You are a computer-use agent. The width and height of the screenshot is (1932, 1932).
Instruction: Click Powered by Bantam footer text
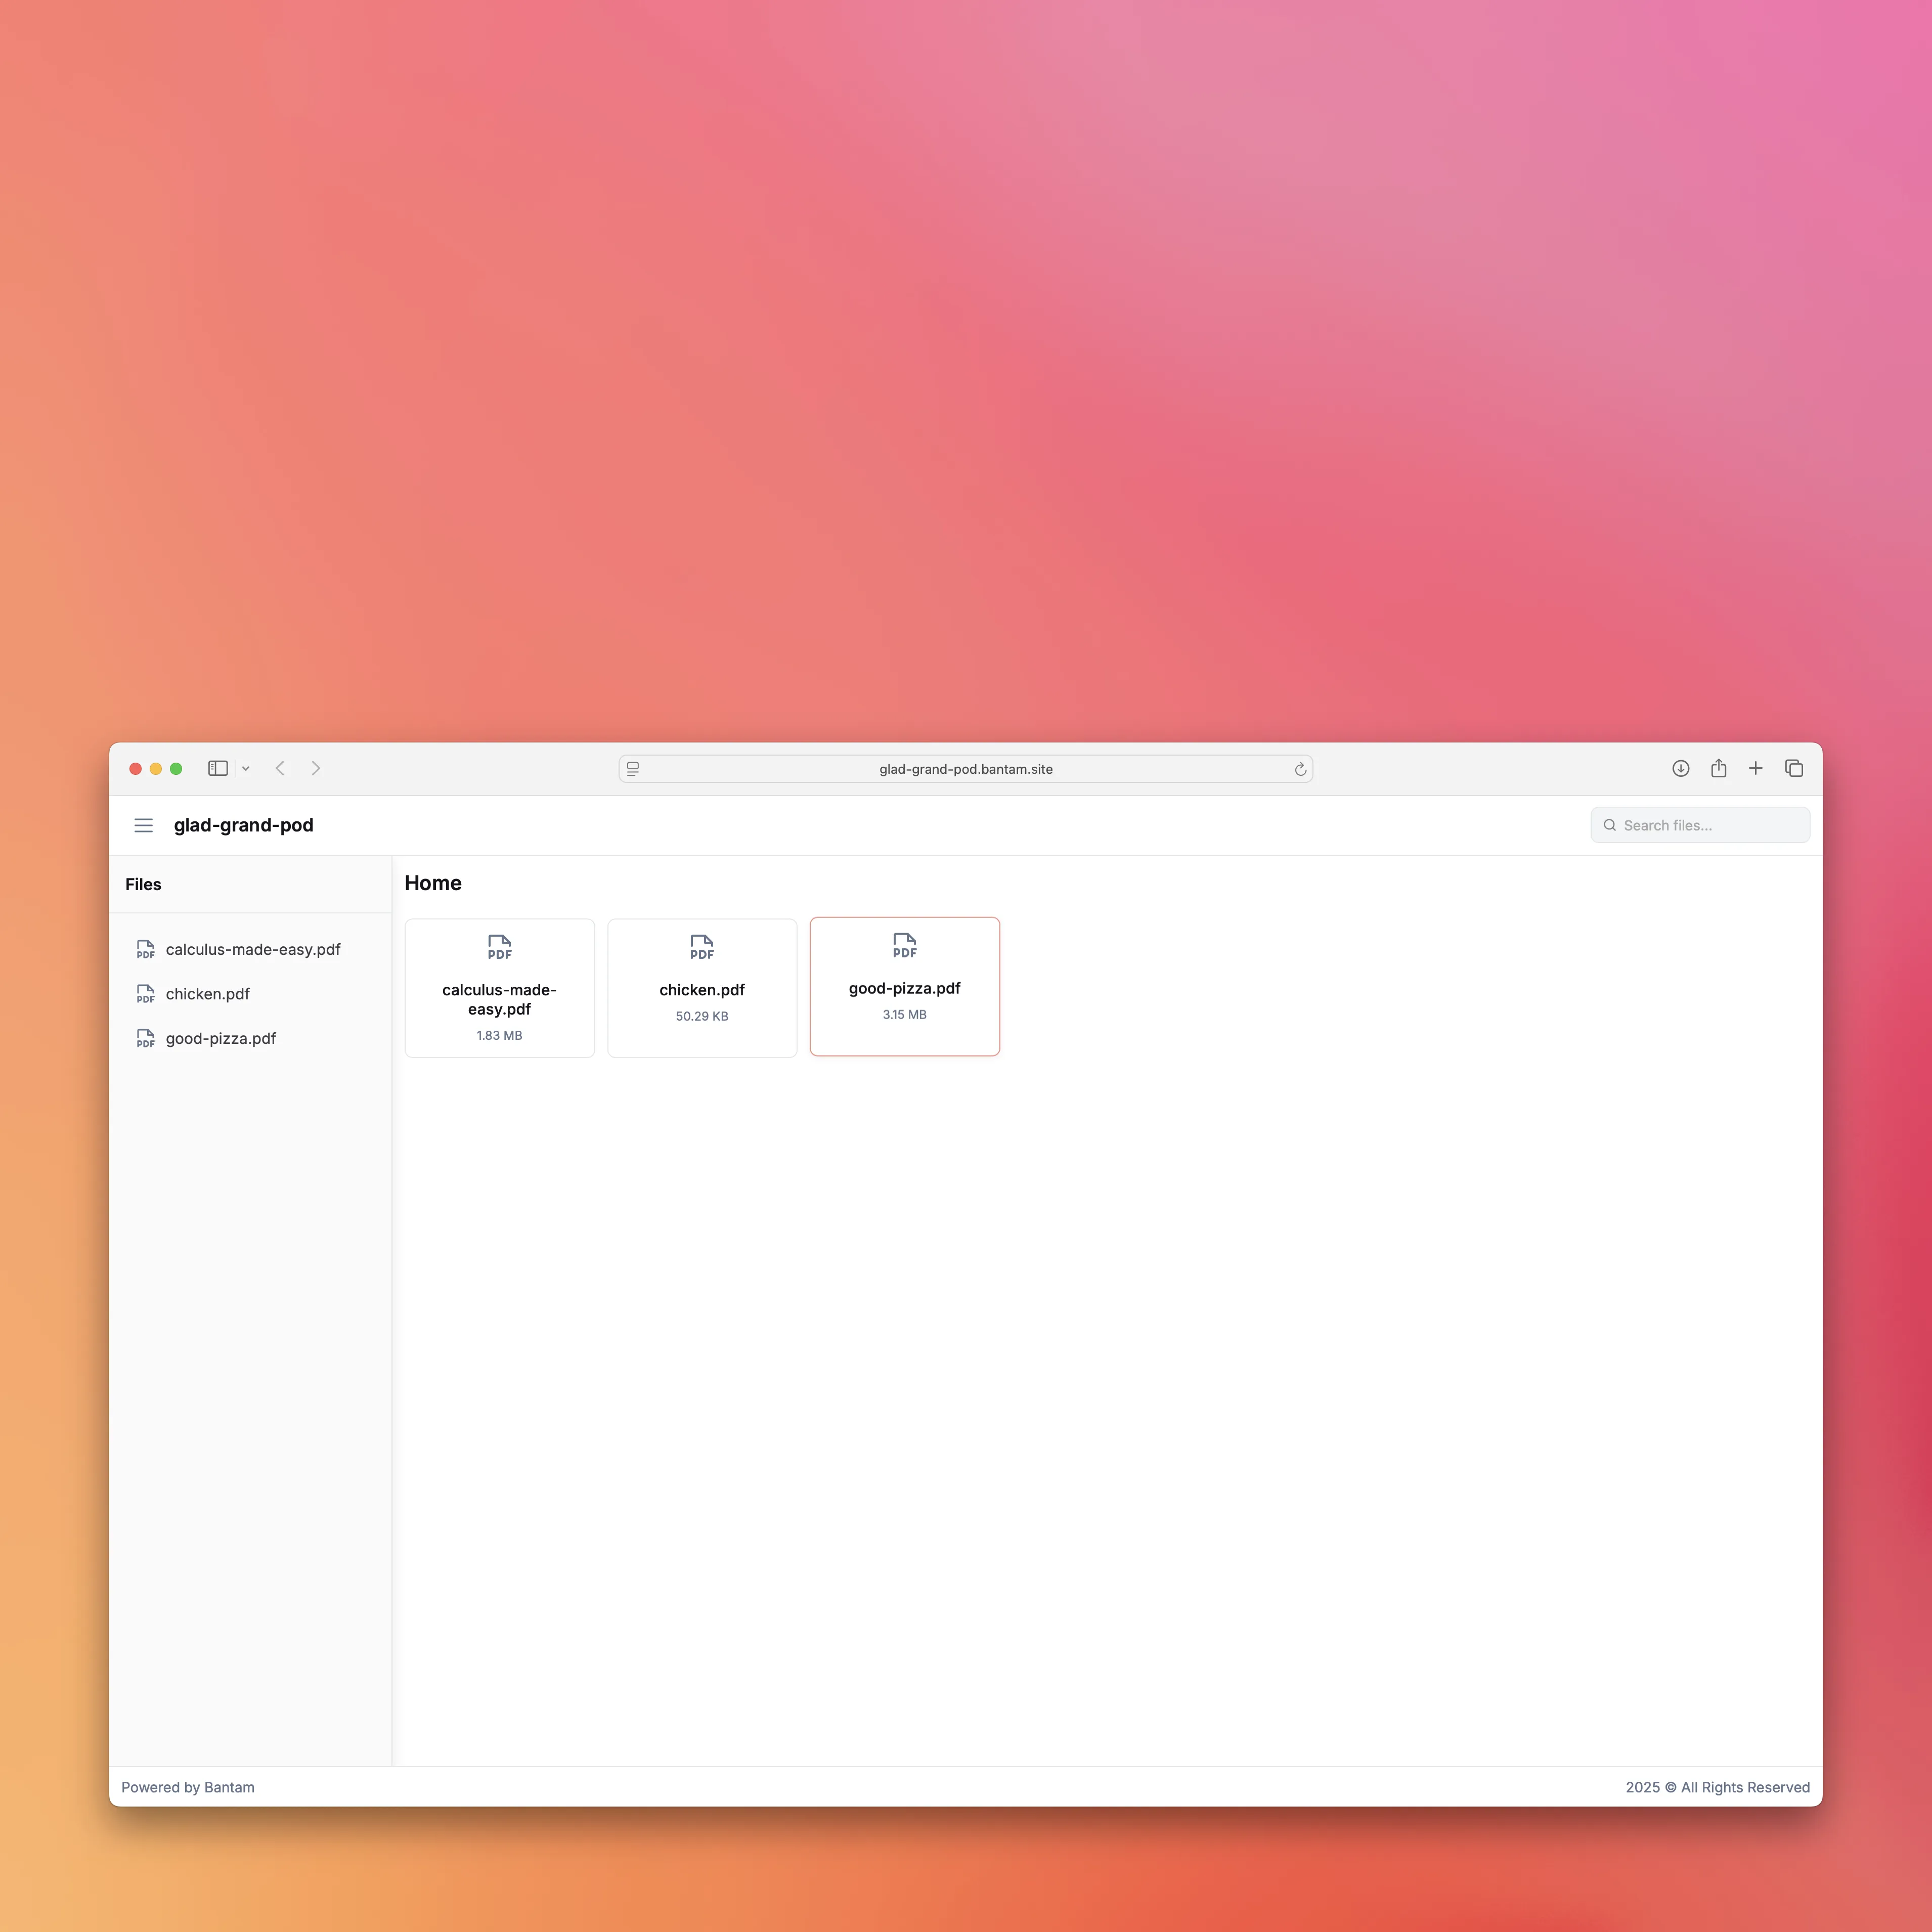click(x=188, y=1787)
